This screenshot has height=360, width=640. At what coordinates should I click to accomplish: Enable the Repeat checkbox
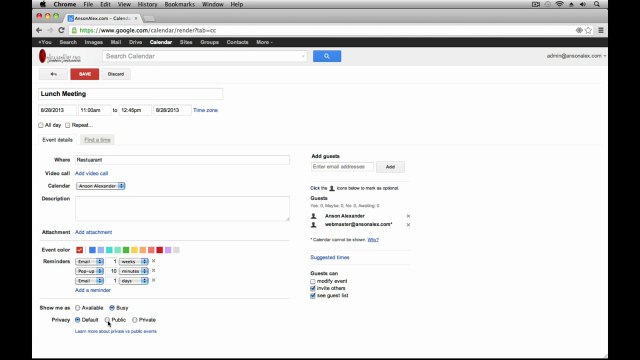pos(68,125)
